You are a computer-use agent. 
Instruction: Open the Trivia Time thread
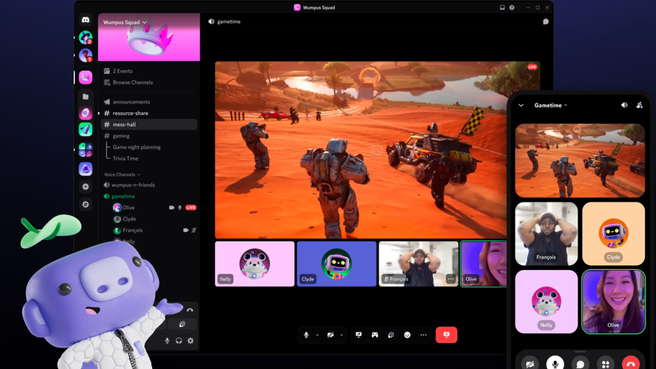click(x=125, y=159)
